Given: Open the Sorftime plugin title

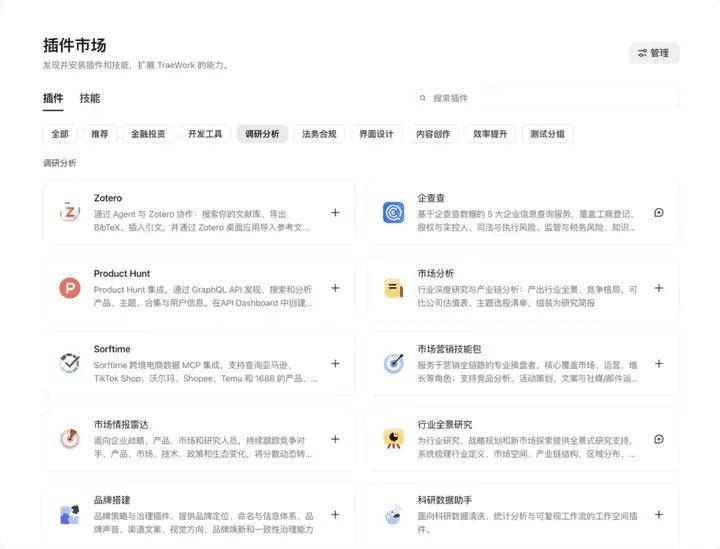Looking at the screenshot, I should [112, 349].
